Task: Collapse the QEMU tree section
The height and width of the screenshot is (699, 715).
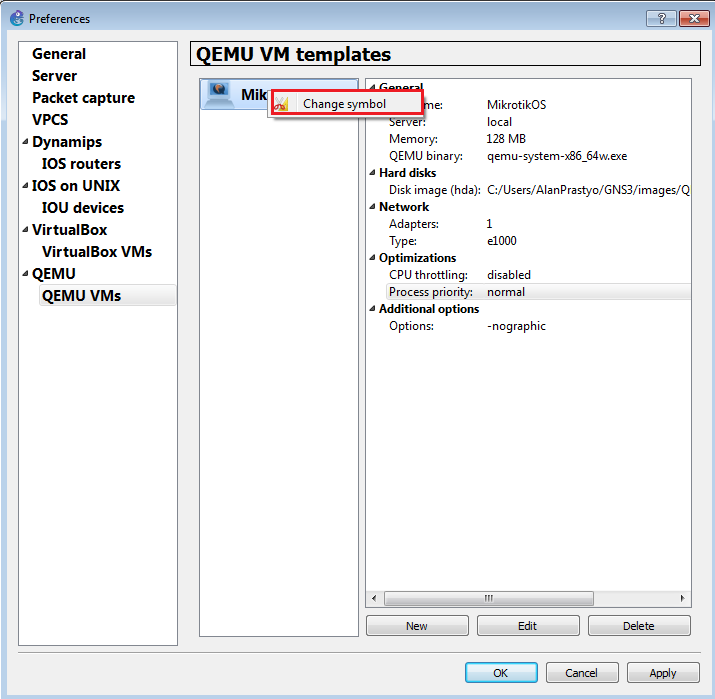Action: (x=26, y=274)
